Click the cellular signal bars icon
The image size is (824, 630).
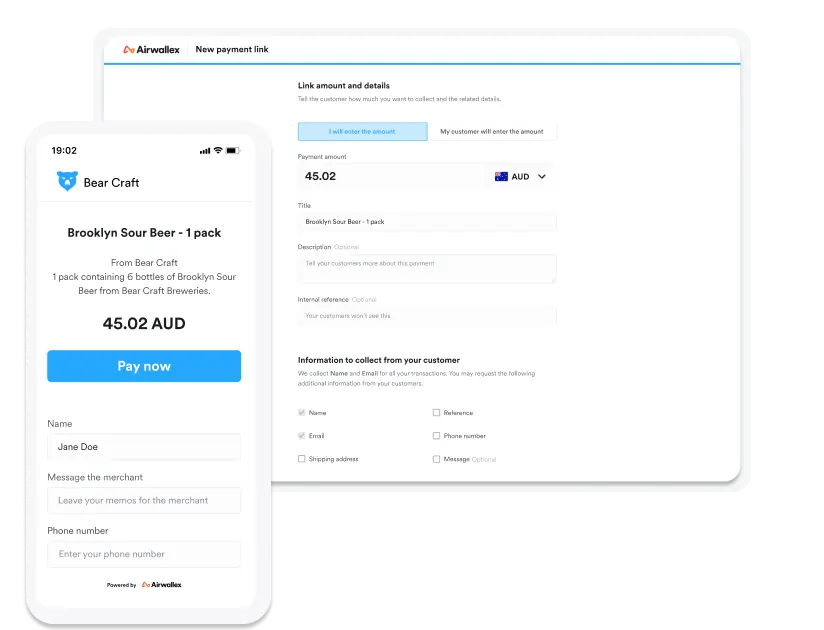click(x=205, y=151)
